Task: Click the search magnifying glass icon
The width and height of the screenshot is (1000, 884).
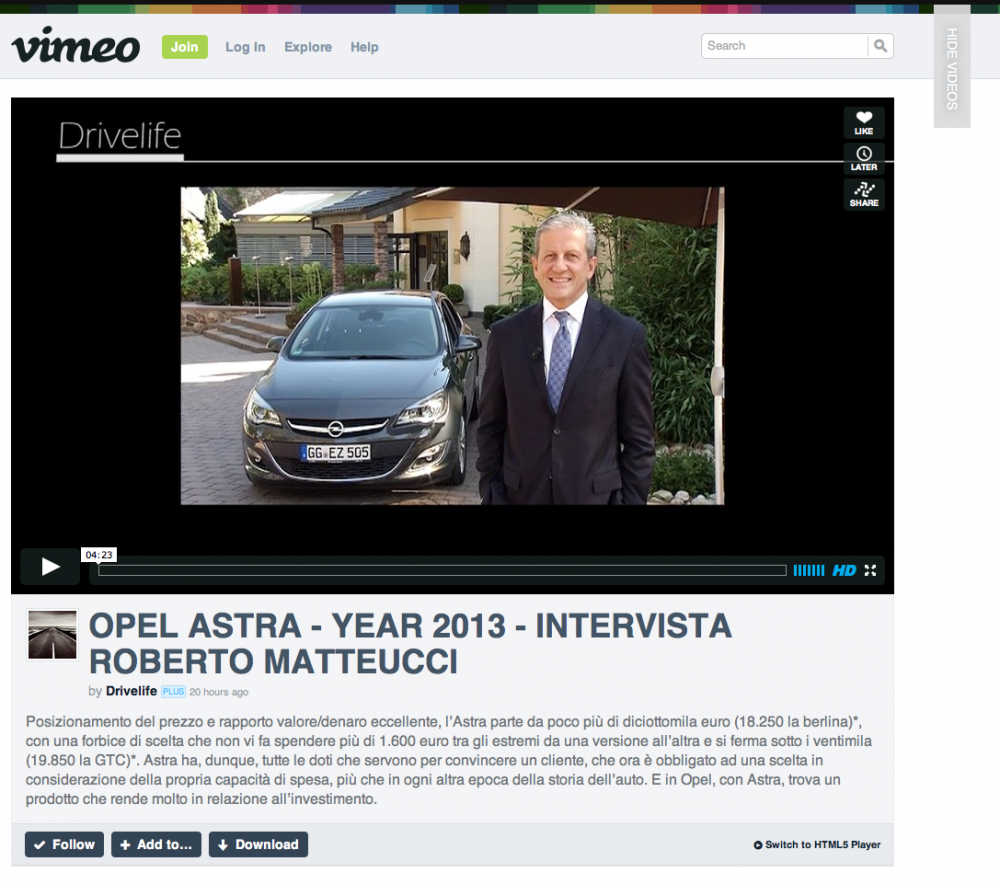Action: [x=880, y=45]
